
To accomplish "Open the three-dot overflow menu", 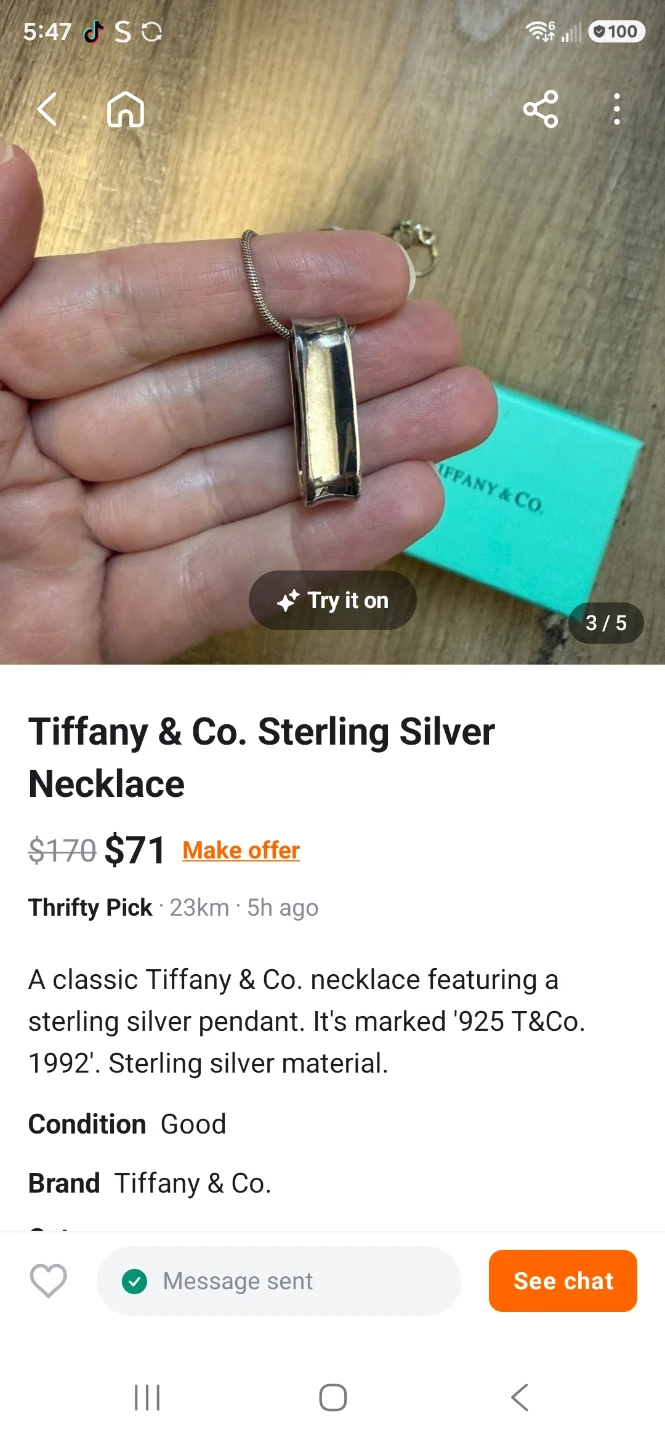I will pyautogui.click(x=617, y=109).
